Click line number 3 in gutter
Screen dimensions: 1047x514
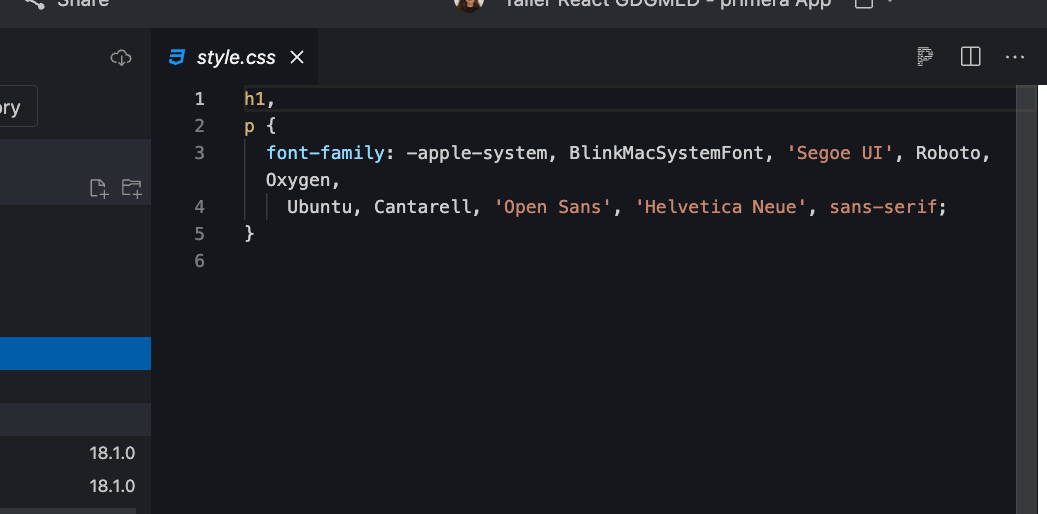[x=200, y=153]
